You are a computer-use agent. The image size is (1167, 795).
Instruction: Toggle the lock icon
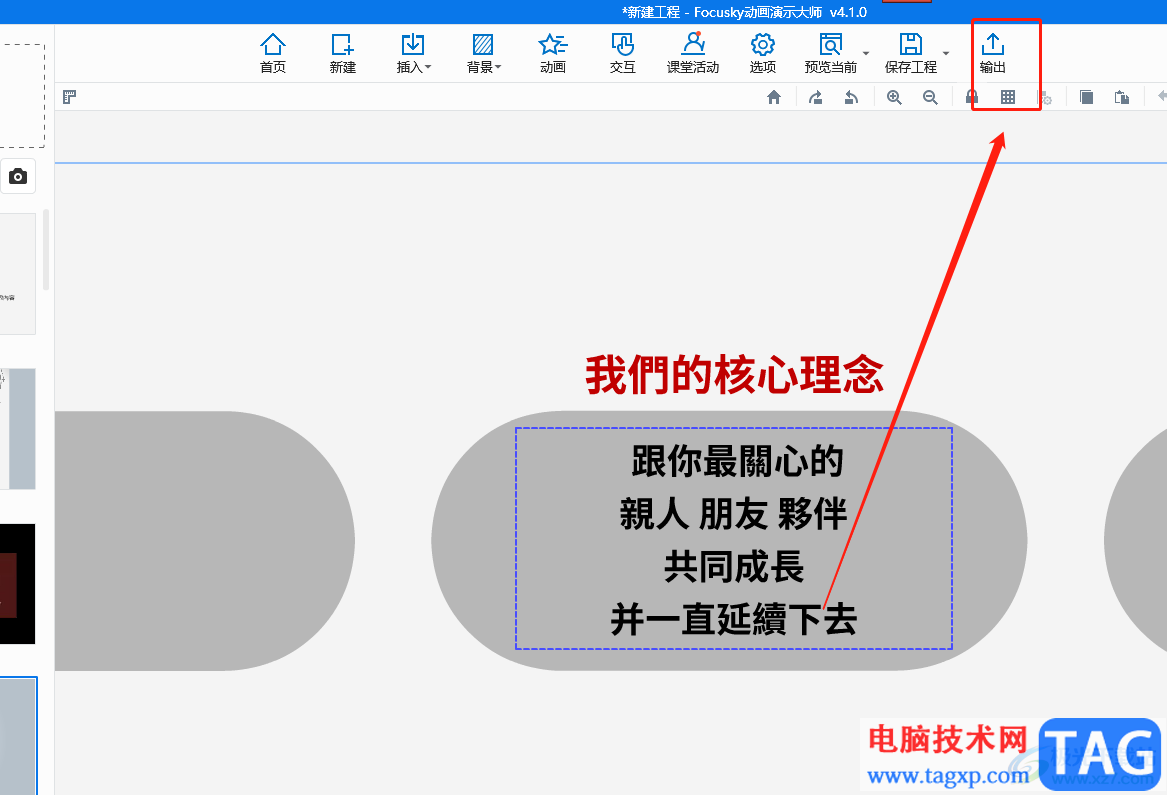point(971,97)
